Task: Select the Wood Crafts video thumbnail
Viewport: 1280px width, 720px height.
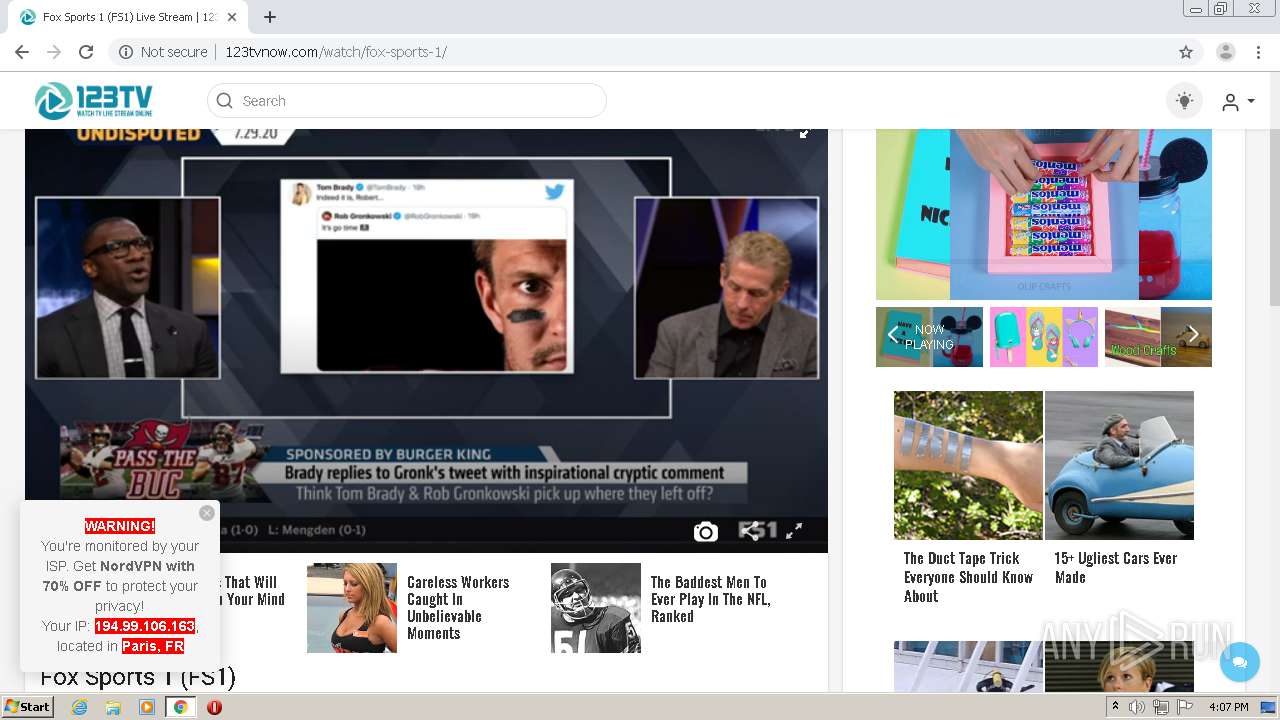Action: tap(1158, 337)
